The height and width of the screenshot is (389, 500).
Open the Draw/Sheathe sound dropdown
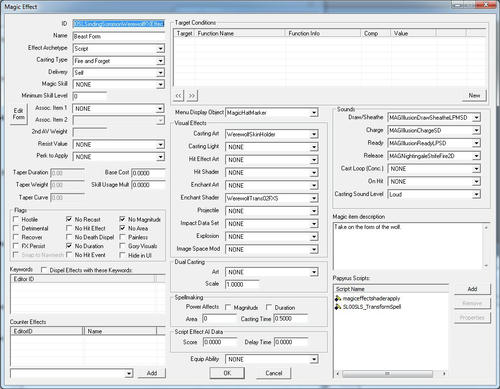click(476, 118)
